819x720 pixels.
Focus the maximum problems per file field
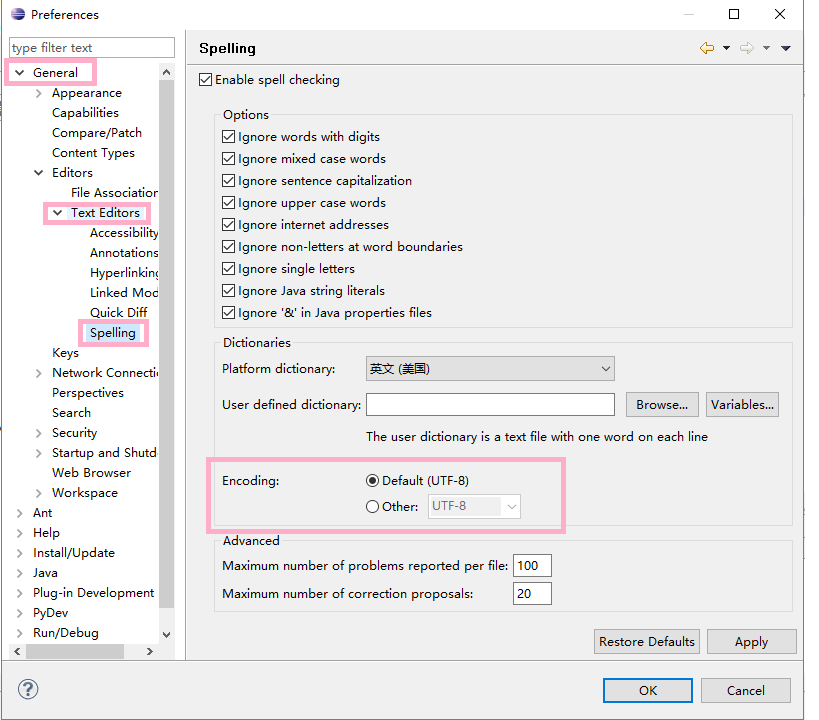[532, 565]
